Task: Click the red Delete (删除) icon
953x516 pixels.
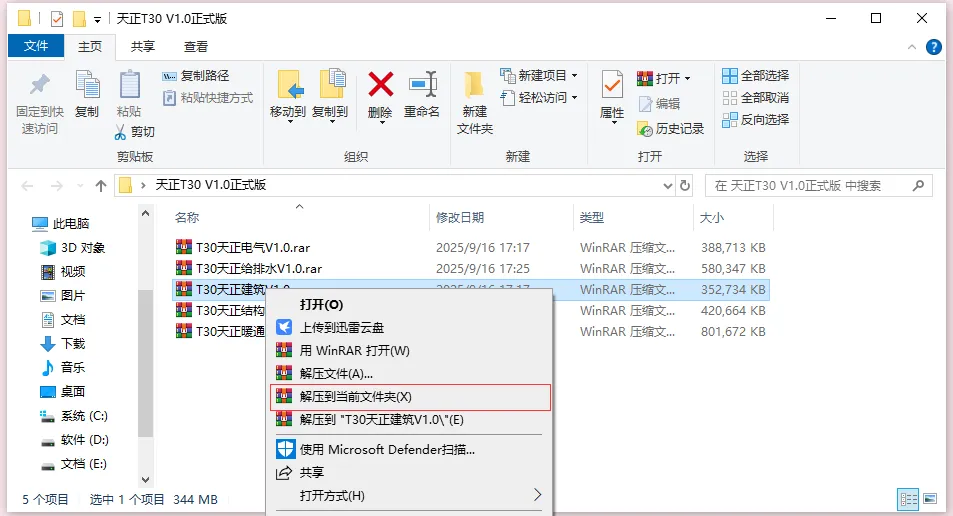Action: tap(380, 84)
